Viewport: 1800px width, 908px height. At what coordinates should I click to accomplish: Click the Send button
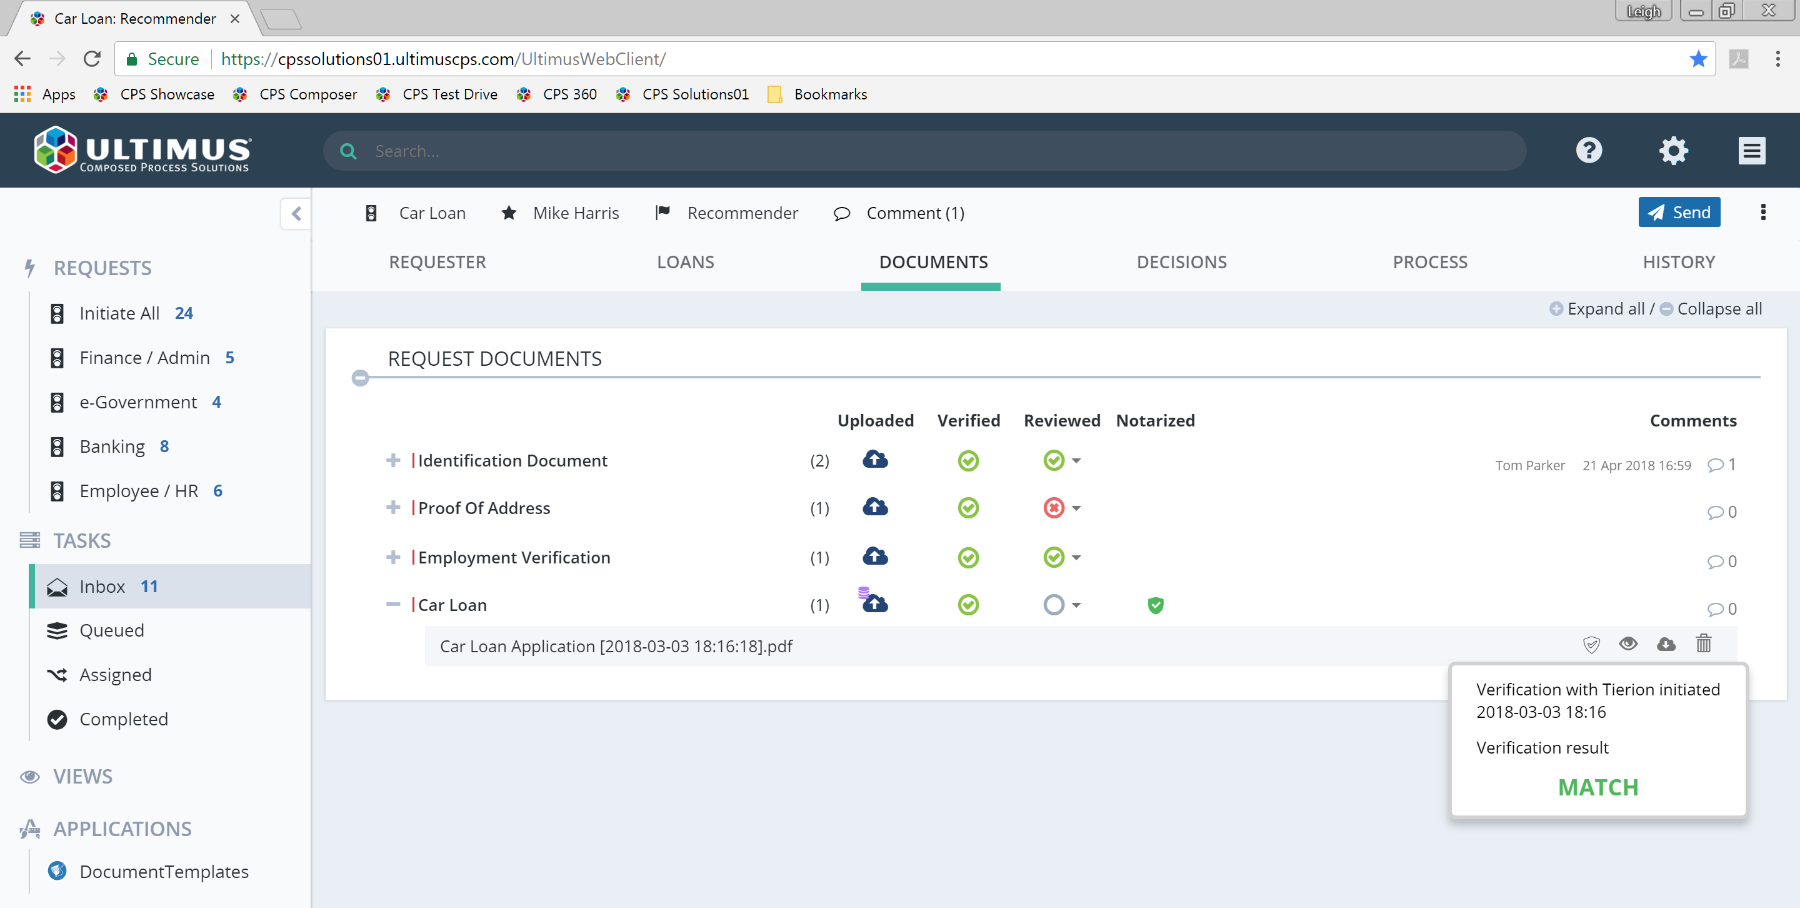click(1679, 212)
